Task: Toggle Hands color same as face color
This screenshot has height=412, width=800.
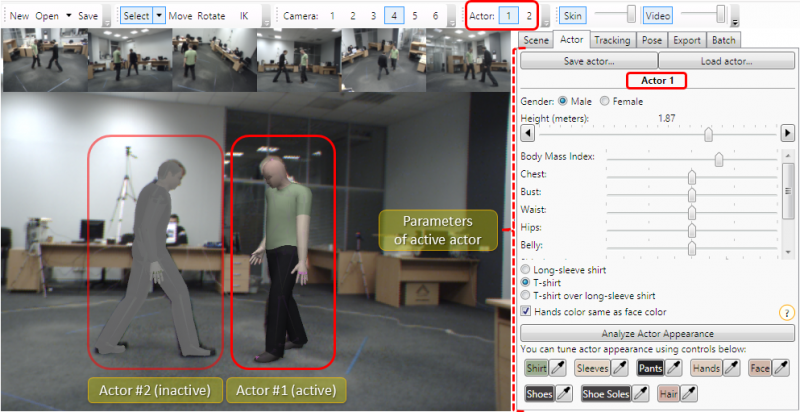Action: [x=525, y=311]
